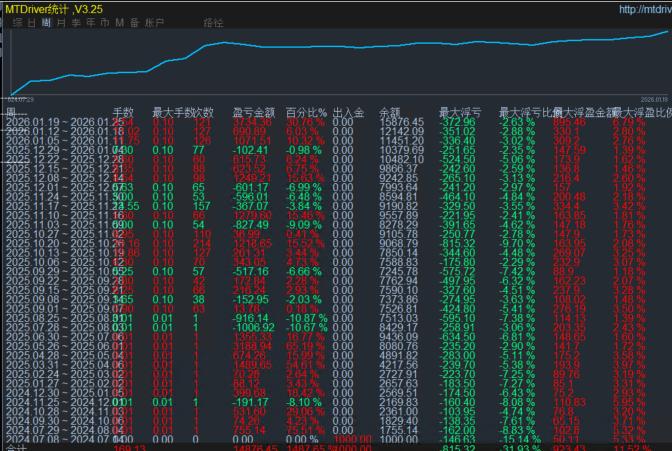Open the http://mtdriv link
Viewport: 672px width, 451px height.
(x=645, y=9)
